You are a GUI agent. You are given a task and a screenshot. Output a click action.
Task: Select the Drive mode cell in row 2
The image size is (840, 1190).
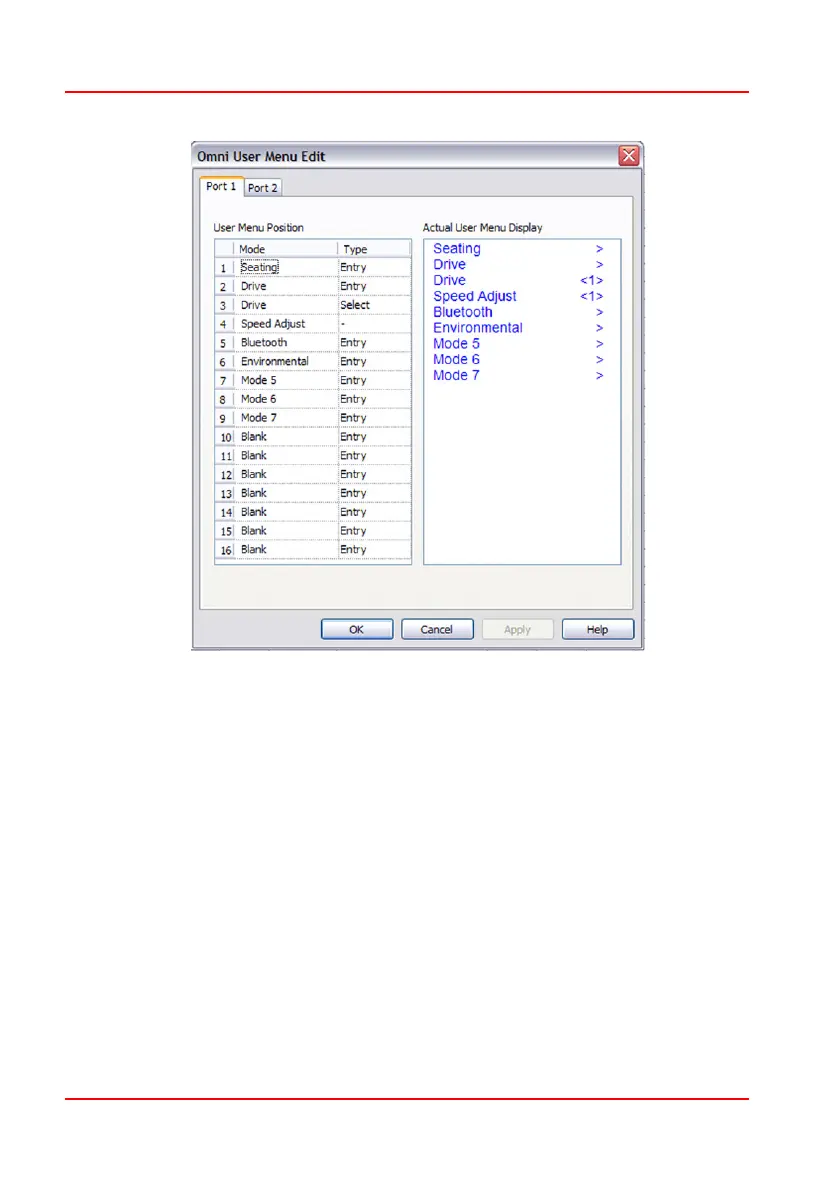(285, 286)
